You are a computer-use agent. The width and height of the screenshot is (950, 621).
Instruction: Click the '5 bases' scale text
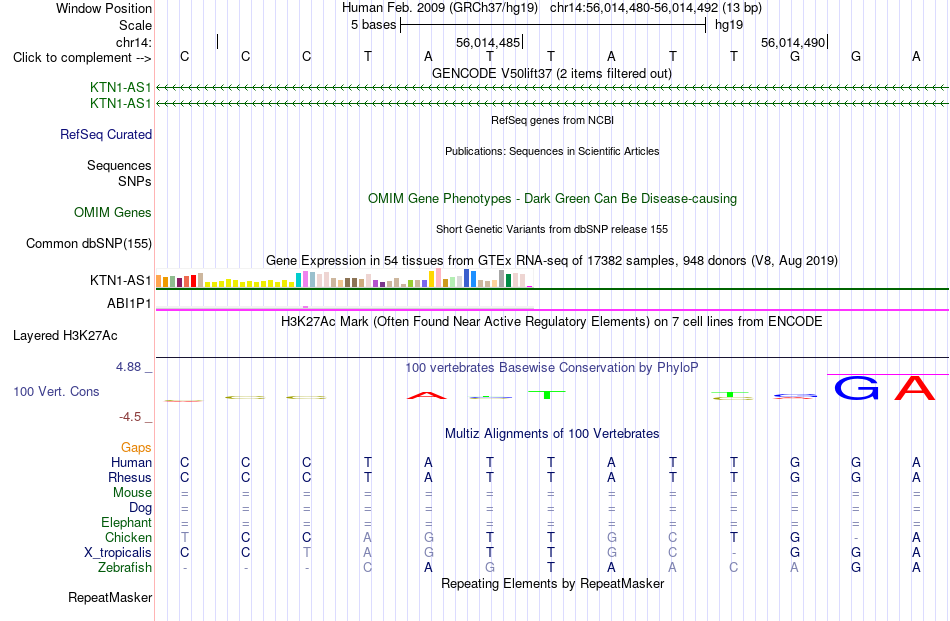pos(373,25)
